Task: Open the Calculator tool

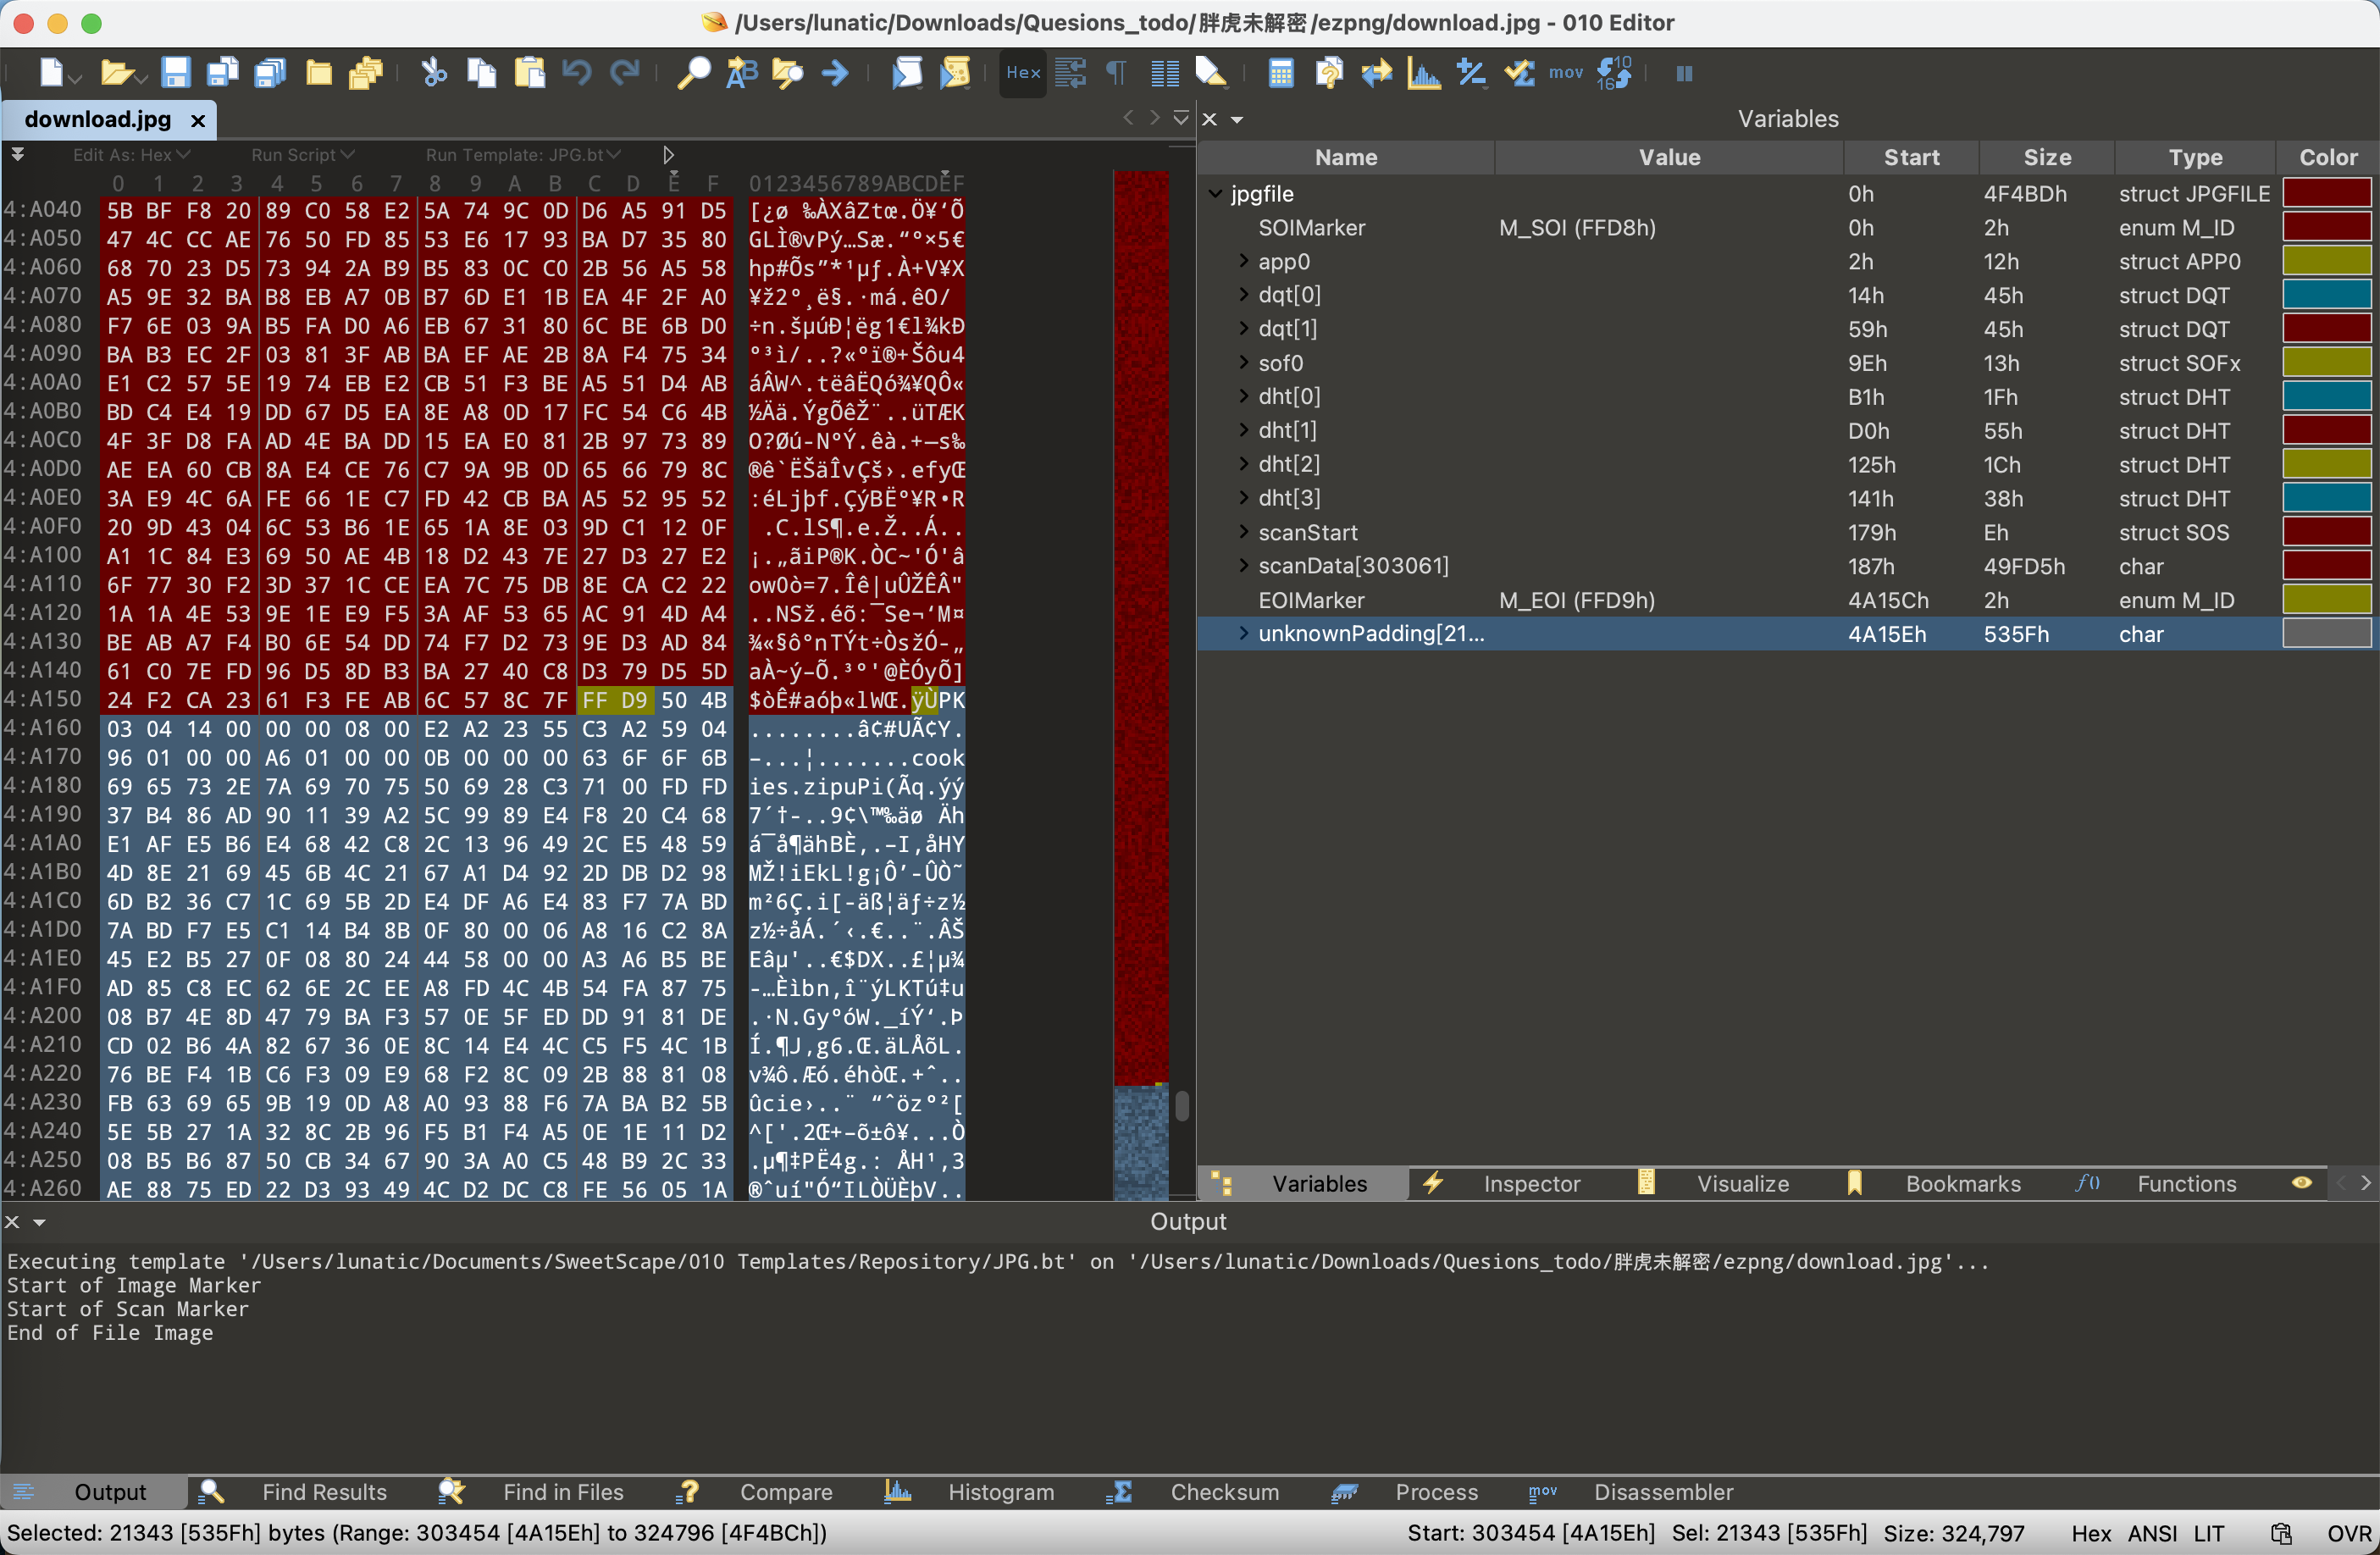Action: pyautogui.click(x=1281, y=73)
